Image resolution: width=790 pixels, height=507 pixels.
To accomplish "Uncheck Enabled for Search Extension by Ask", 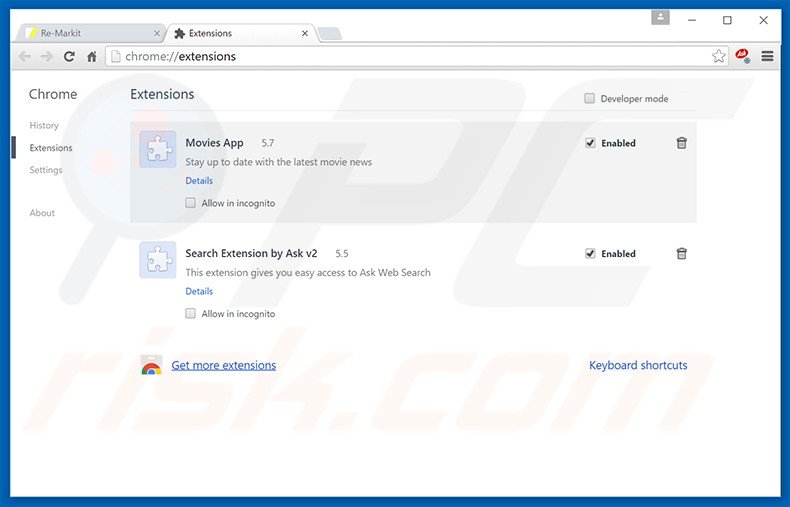I will pos(590,254).
